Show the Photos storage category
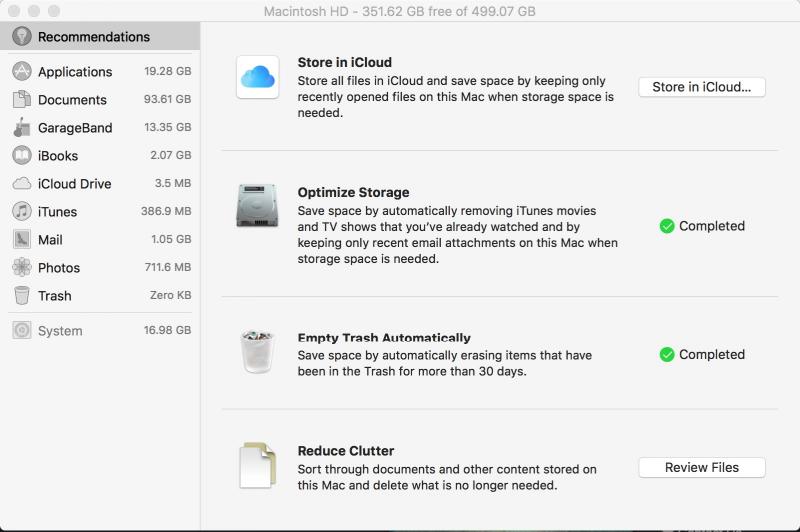The width and height of the screenshot is (800, 532). pyautogui.click(x=100, y=267)
